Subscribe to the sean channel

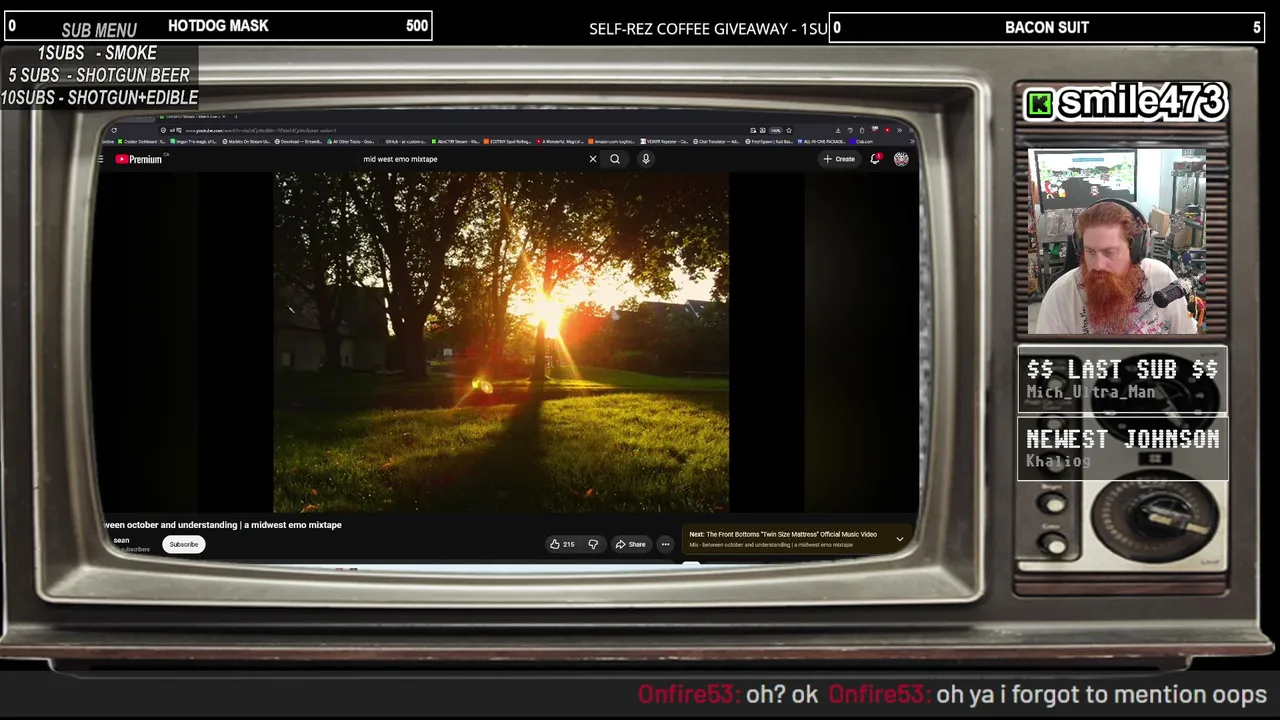point(184,544)
